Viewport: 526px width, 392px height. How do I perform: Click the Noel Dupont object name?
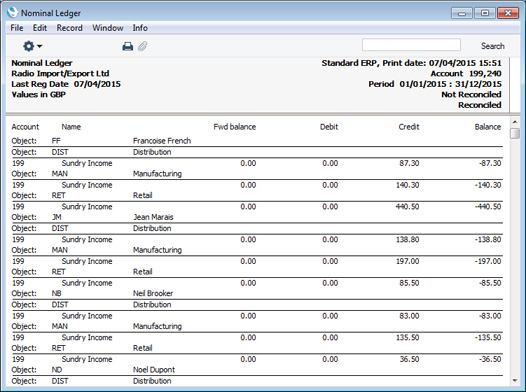pos(154,370)
